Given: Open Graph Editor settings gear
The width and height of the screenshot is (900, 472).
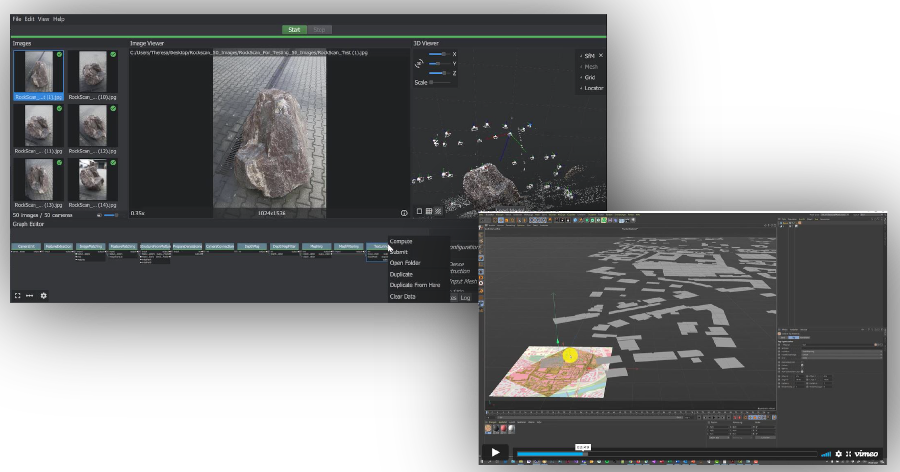Looking at the screenshot, I should pyautogui.click(x=43, y=296).
